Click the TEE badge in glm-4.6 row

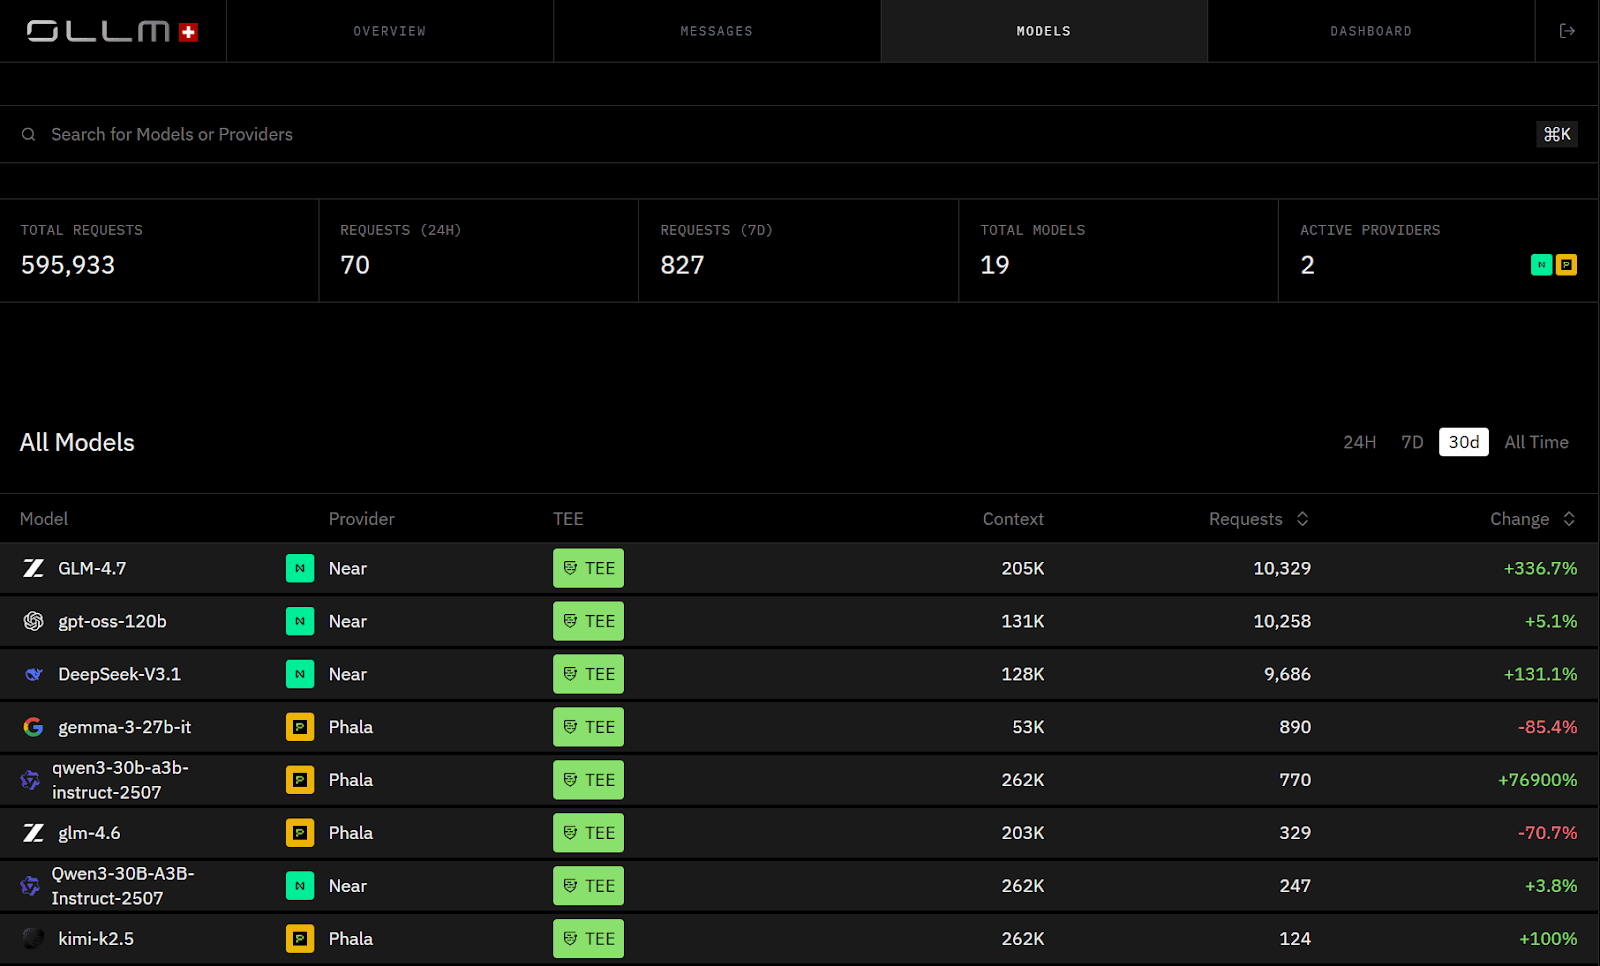pos(588,833)
